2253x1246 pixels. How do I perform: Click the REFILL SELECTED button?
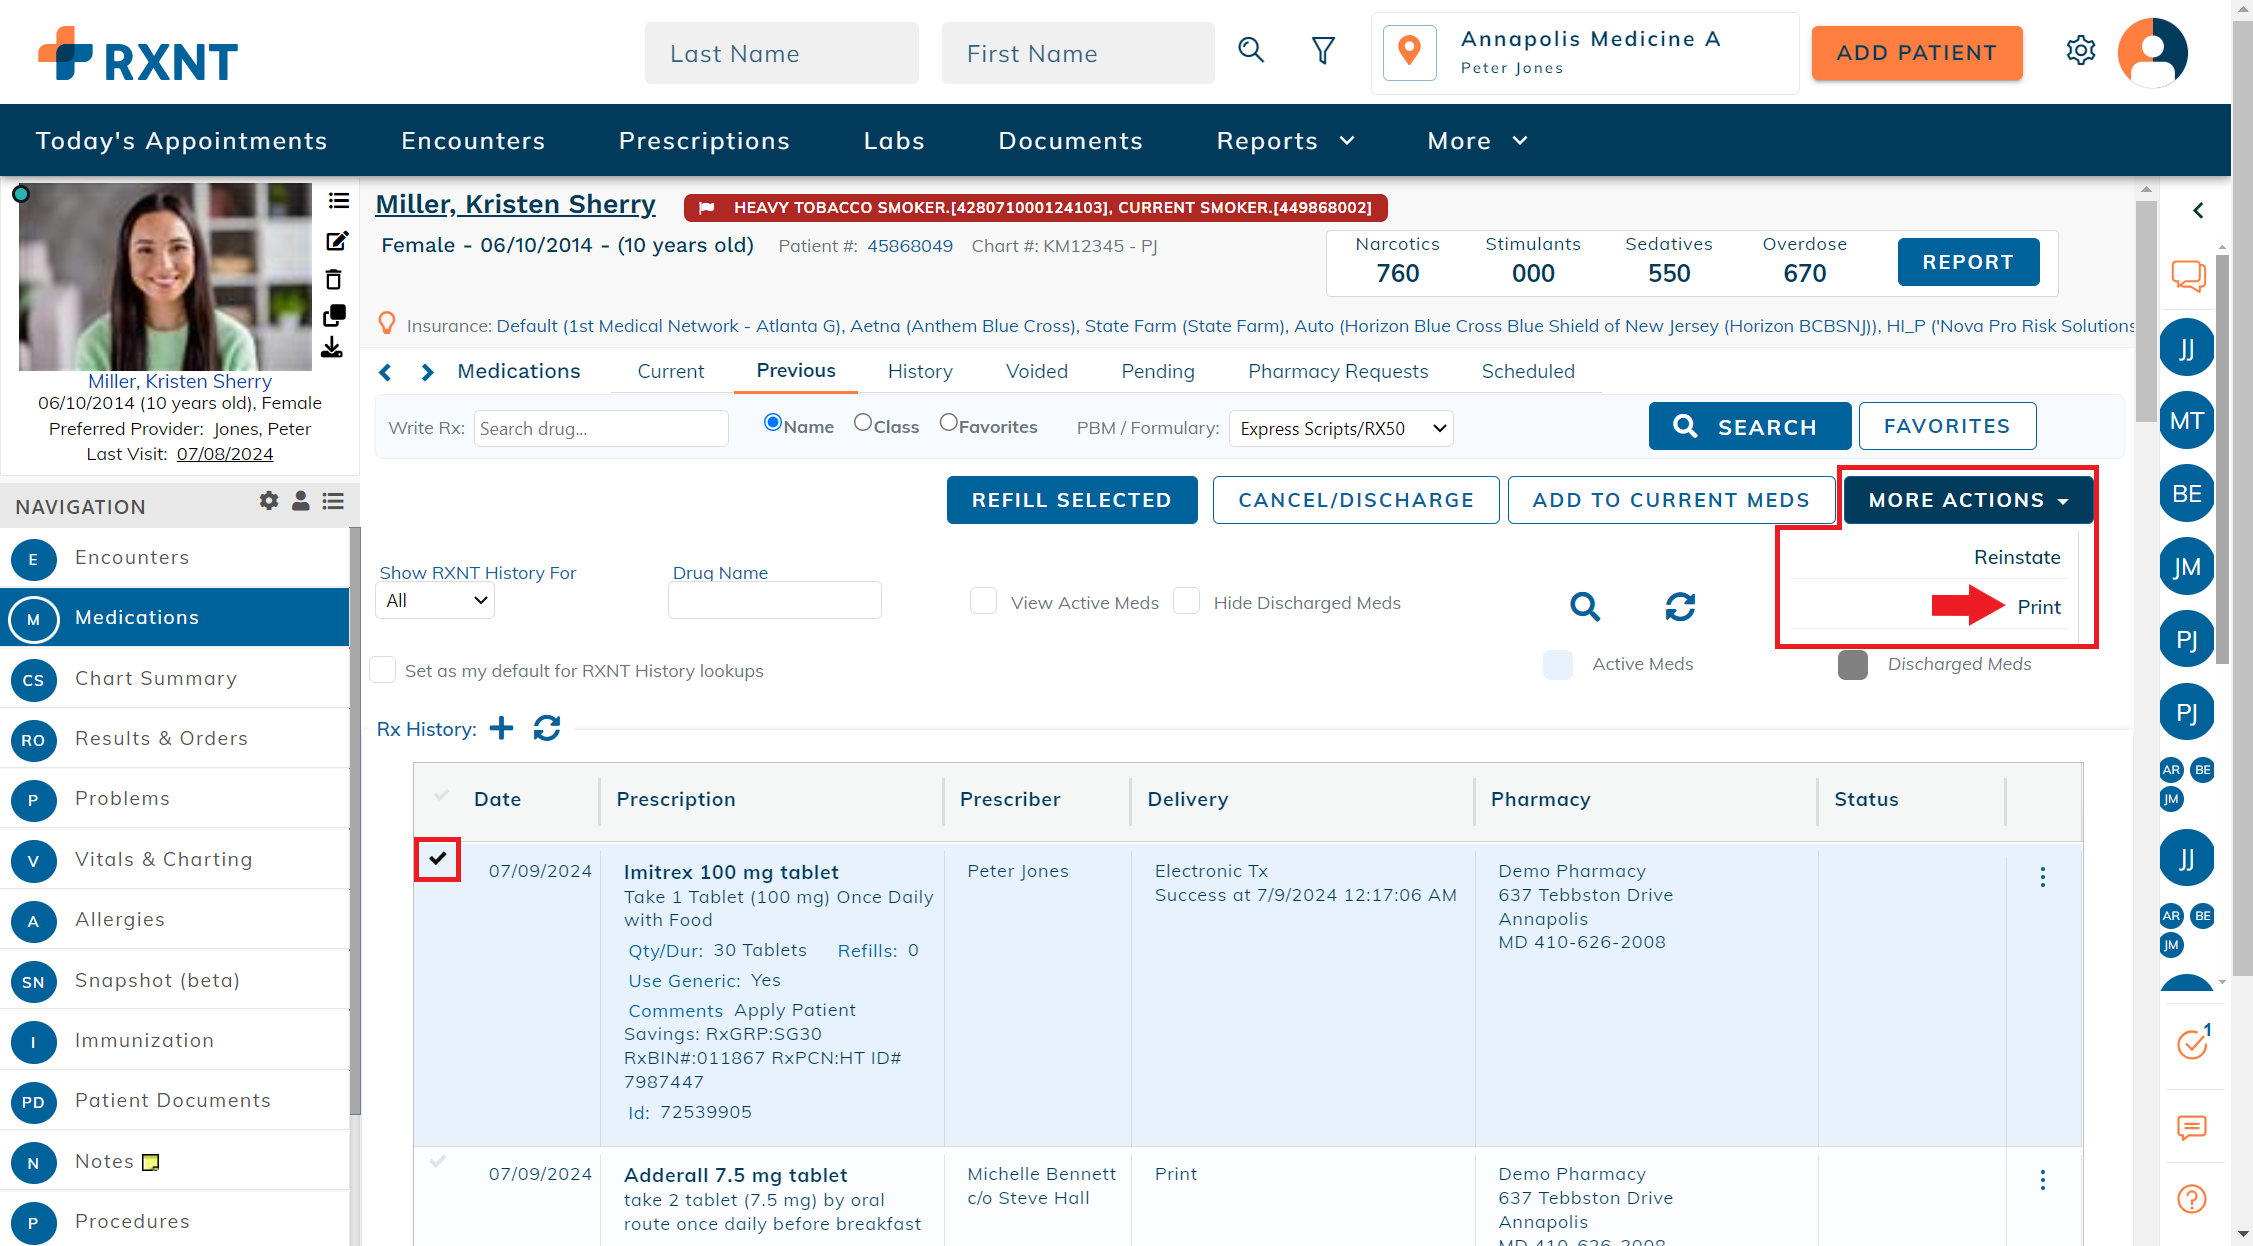tap(1071, 499)
